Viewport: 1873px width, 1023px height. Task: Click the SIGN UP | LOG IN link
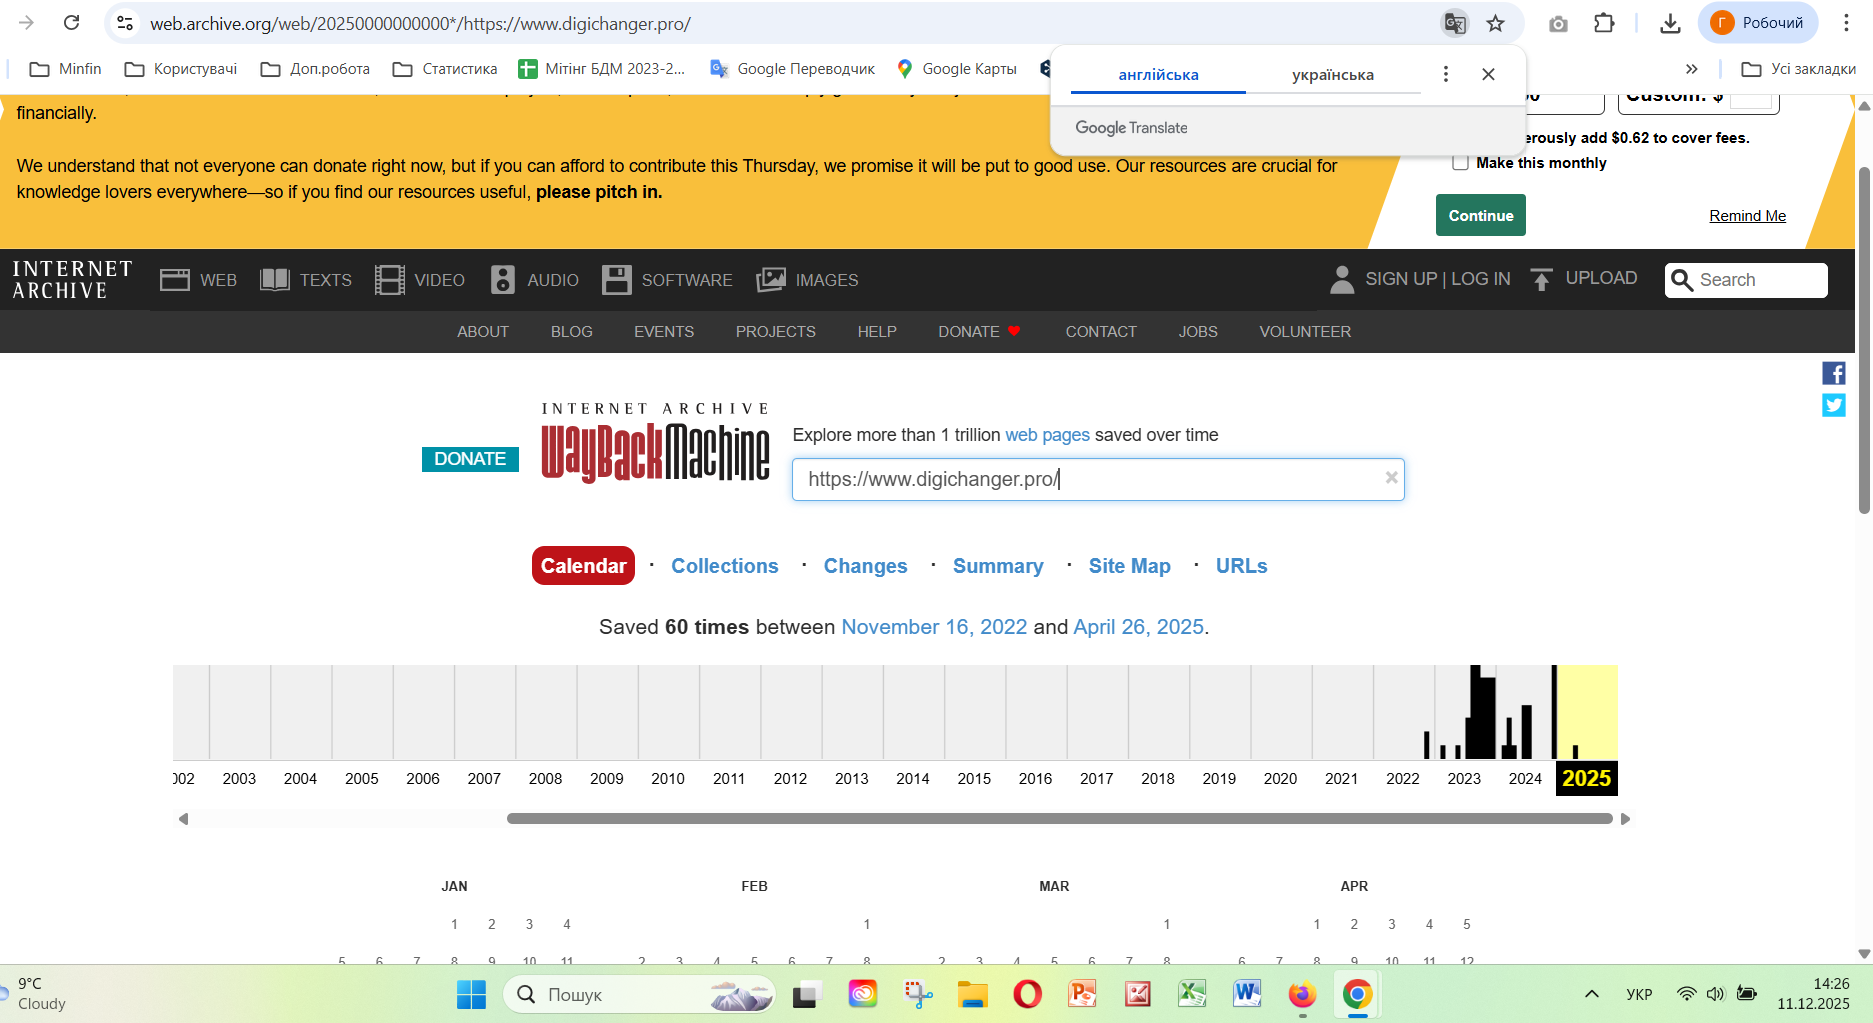click(x=1438, y=279)
